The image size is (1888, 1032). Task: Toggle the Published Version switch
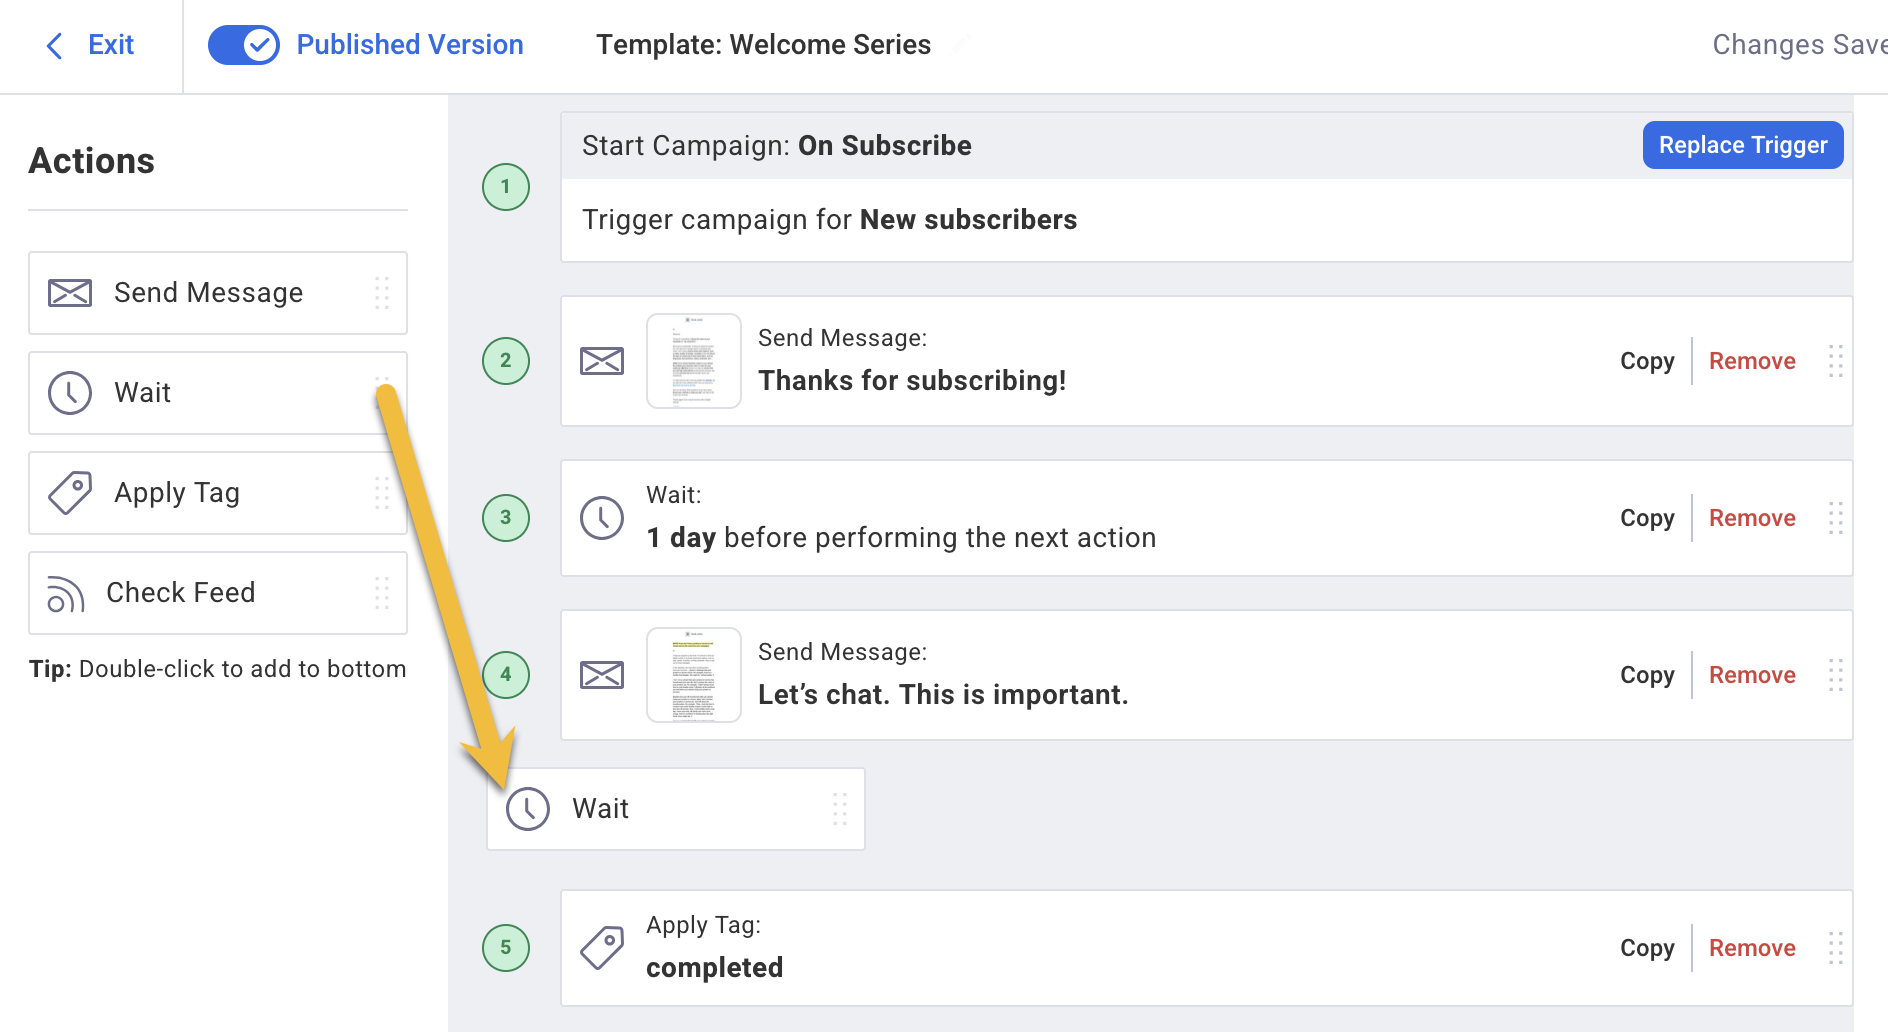point(244,45)
